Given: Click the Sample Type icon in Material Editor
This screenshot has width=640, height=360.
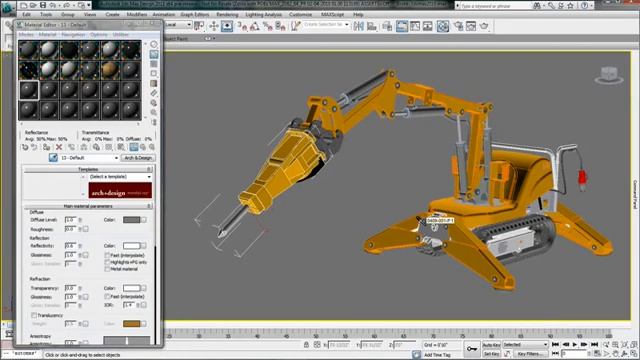Looking at the screenshot, I should (x=154, y=44).
